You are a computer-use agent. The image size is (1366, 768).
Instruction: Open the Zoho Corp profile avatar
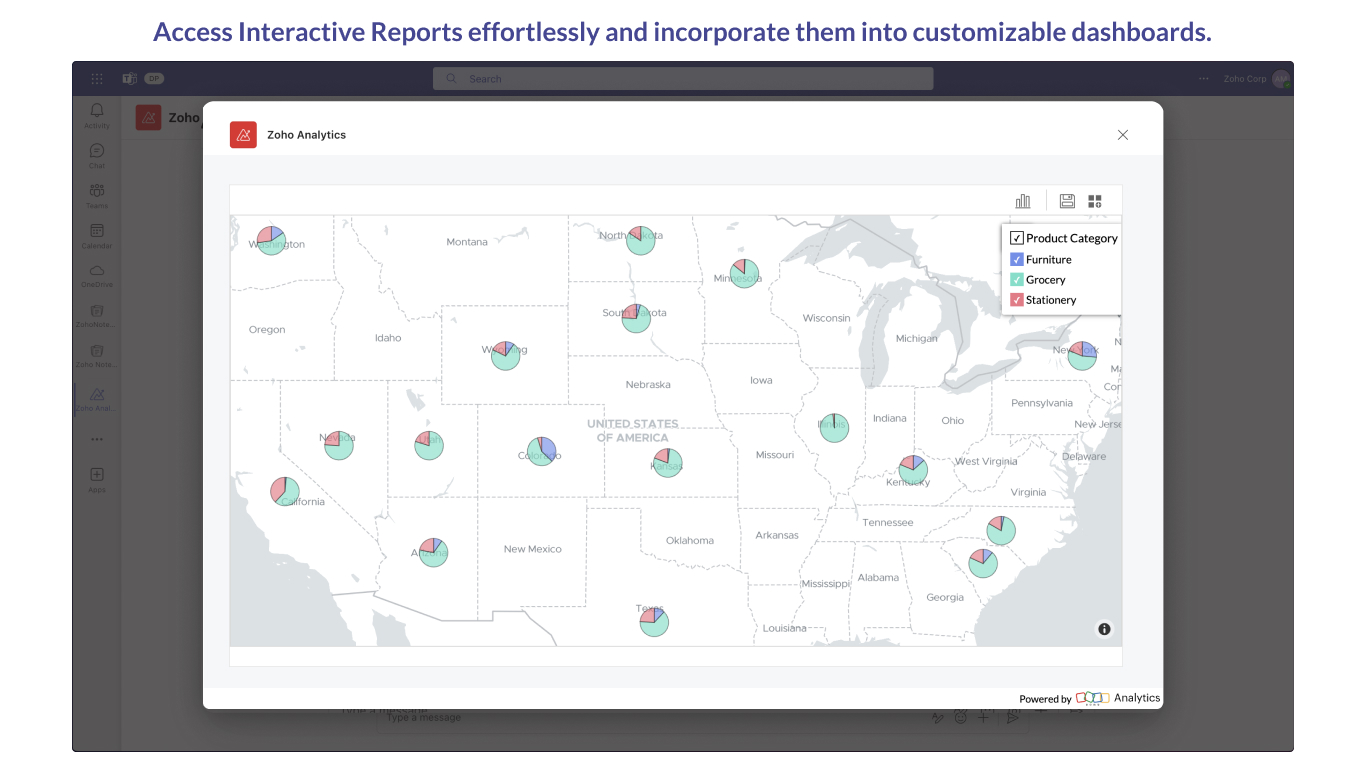coord(1281,79)
